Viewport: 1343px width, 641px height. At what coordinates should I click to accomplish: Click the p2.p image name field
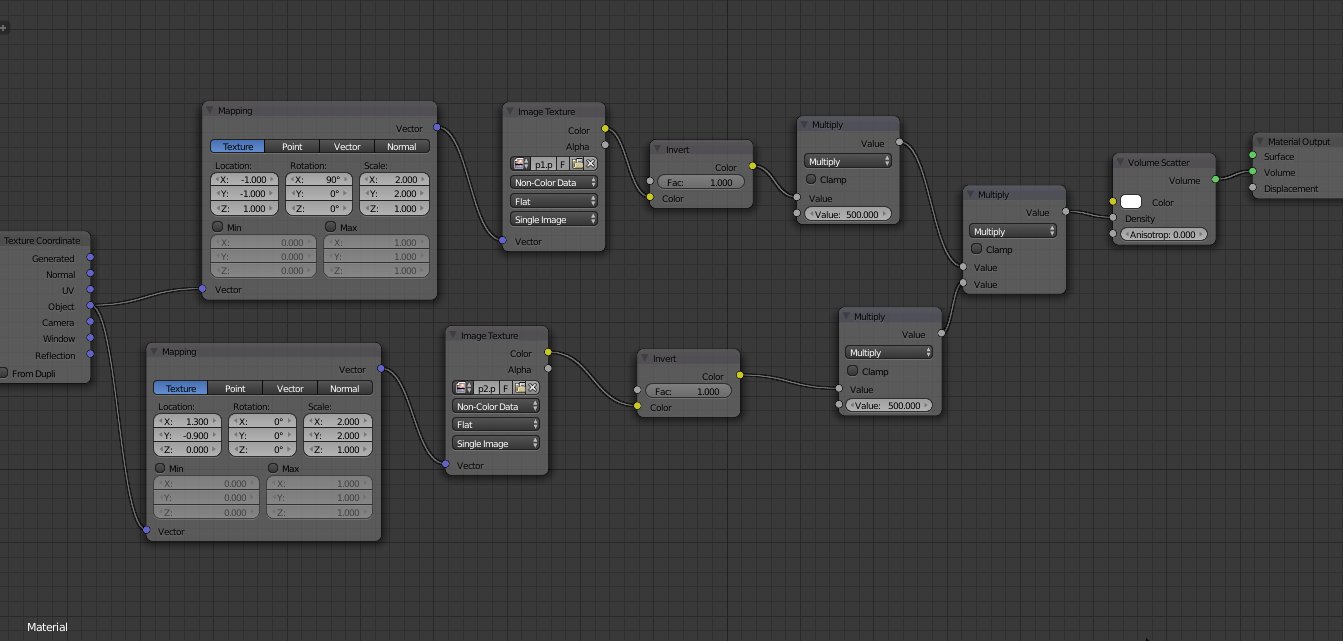coord(485,387)
